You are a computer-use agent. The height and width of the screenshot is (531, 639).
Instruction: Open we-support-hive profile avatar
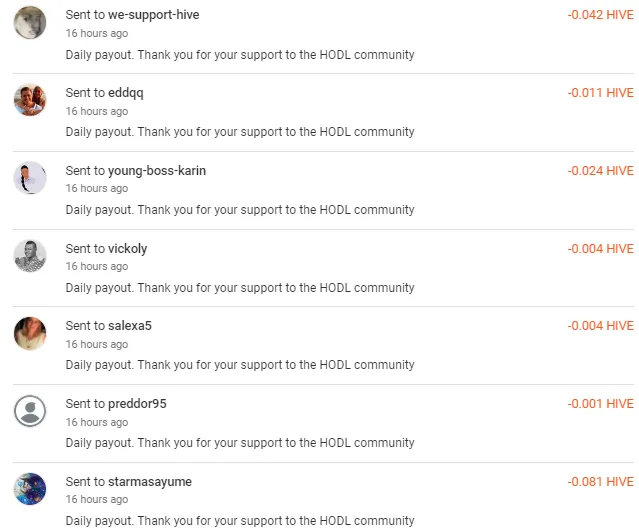[x=30, y=23]
